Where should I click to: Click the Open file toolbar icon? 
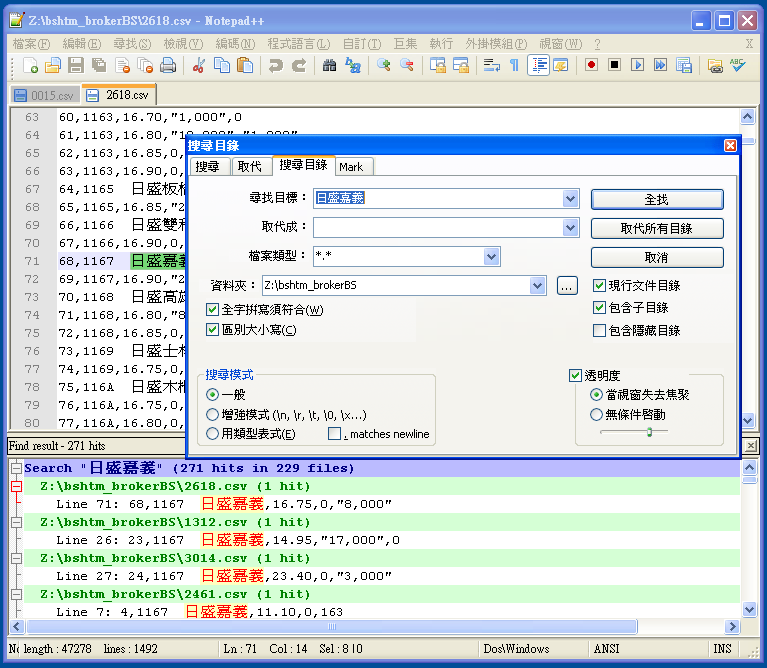(53, 66)
